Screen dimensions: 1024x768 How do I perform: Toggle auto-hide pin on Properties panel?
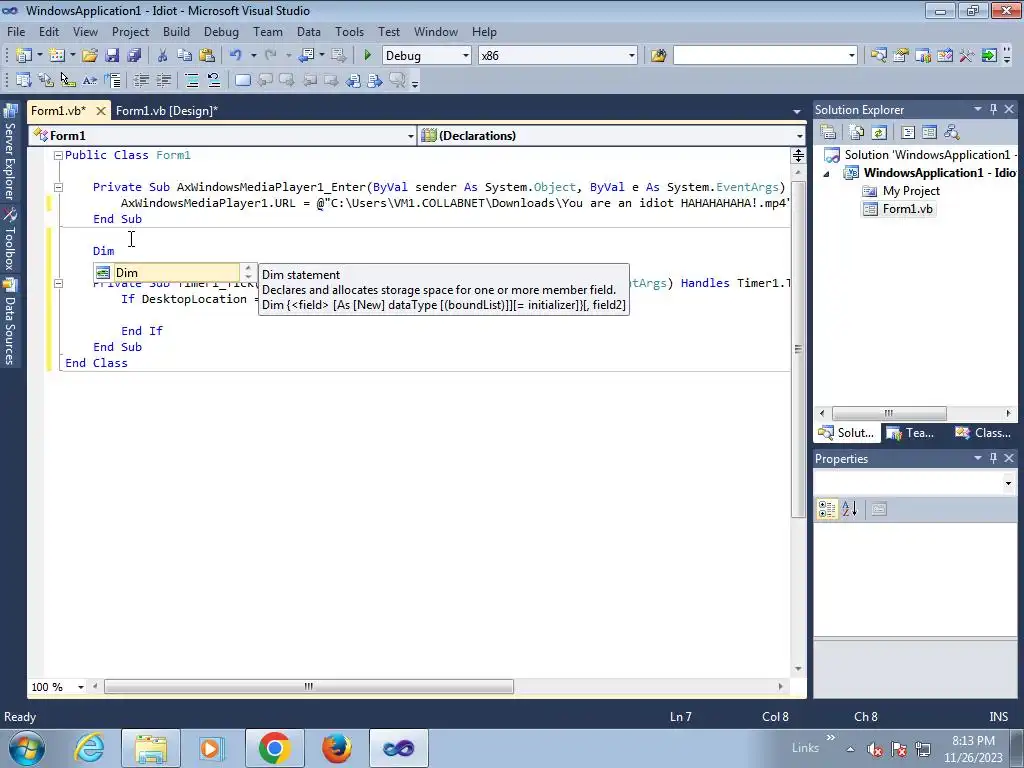[993, 458]
